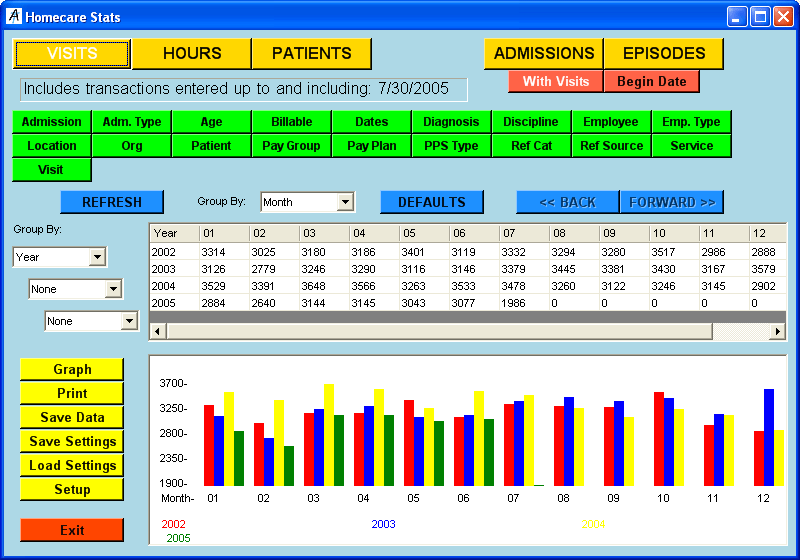Click the 2003 legend label in chart
The height and width of the screenshot is (560, 800).
(383, 524)
